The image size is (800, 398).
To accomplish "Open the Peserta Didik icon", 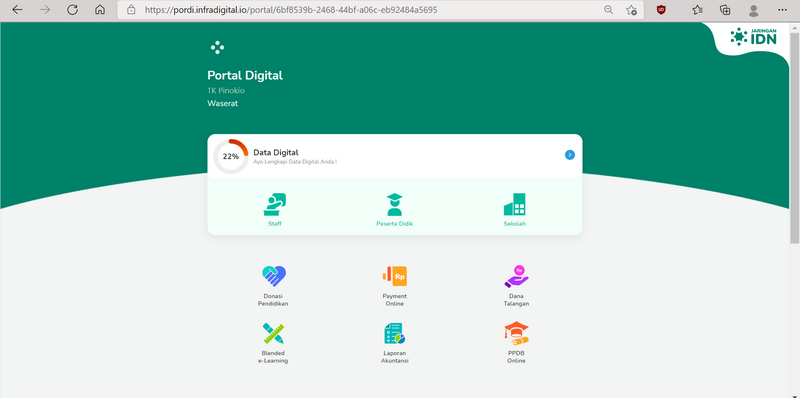I will (x=394, y=205).
